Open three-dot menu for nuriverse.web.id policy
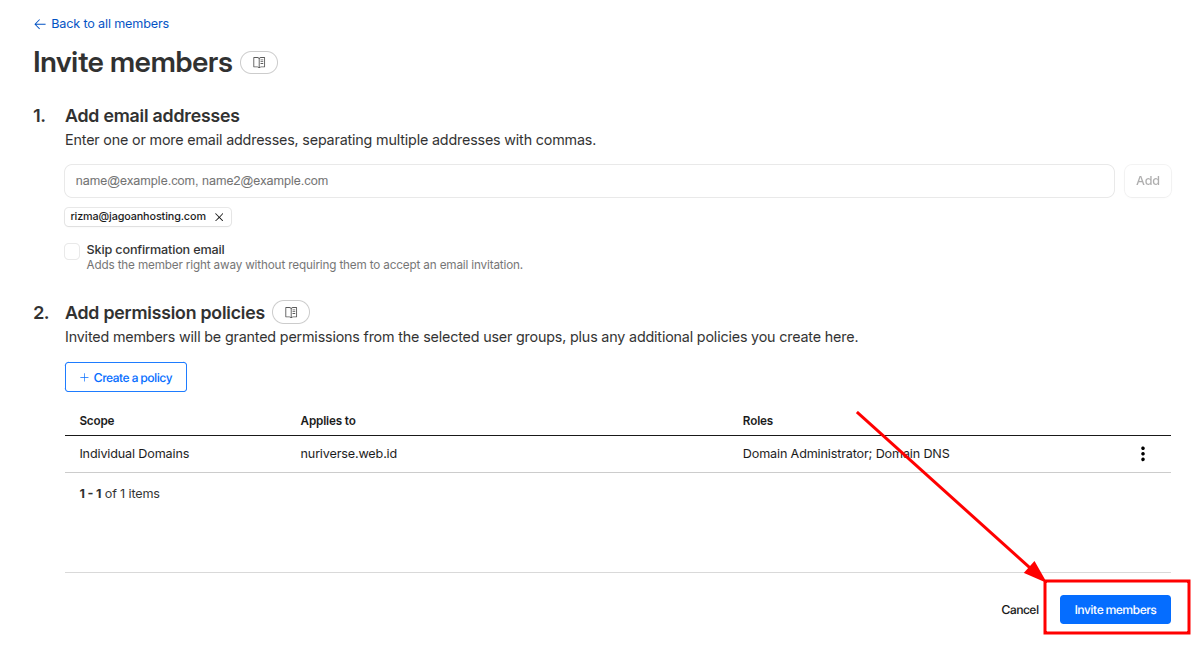 pos(1142,454)
